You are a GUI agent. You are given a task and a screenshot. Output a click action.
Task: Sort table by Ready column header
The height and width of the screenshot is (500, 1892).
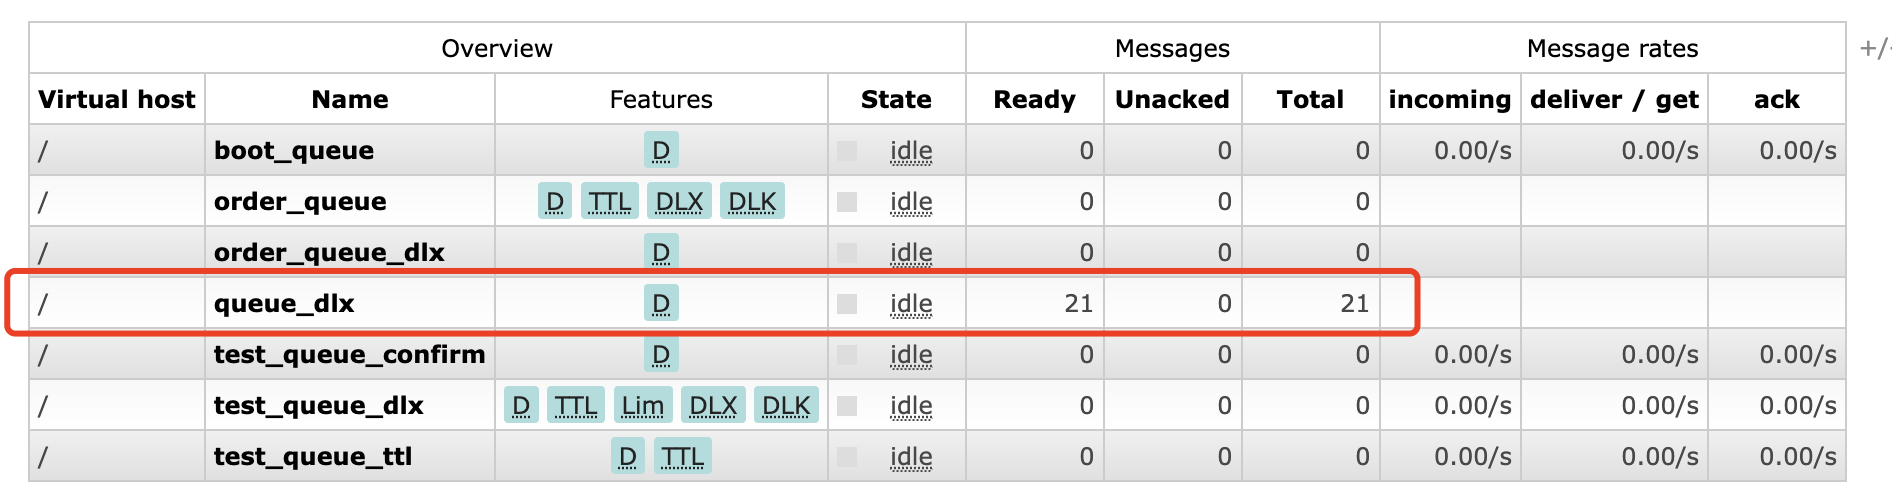[x=1034, y=100]
